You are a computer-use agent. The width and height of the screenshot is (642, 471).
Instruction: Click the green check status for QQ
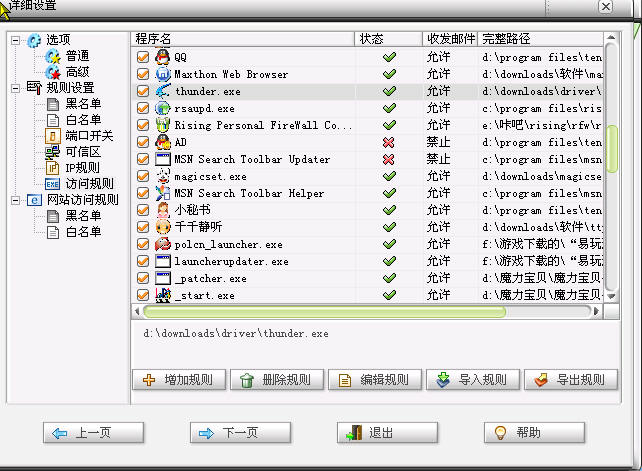[389, 57]
